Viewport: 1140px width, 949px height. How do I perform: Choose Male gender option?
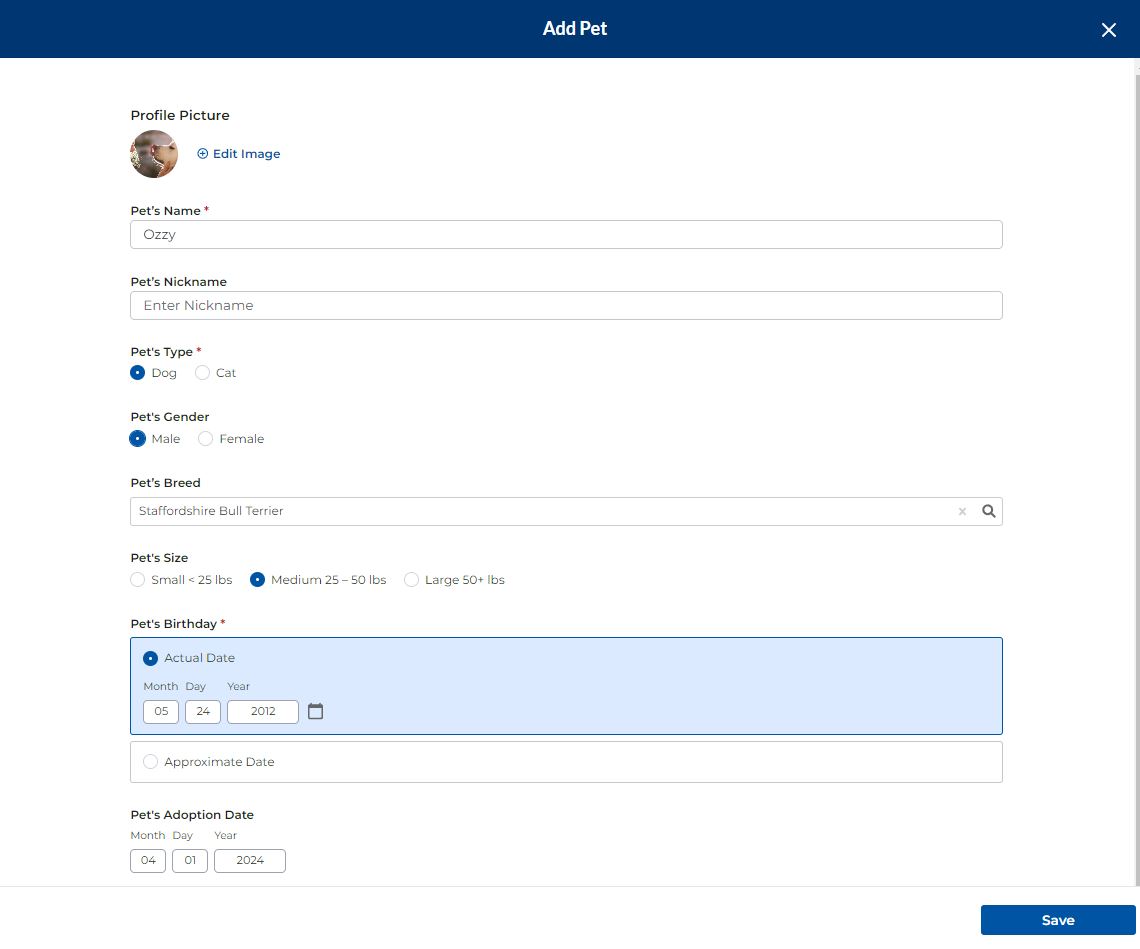(x=137, y=439)
